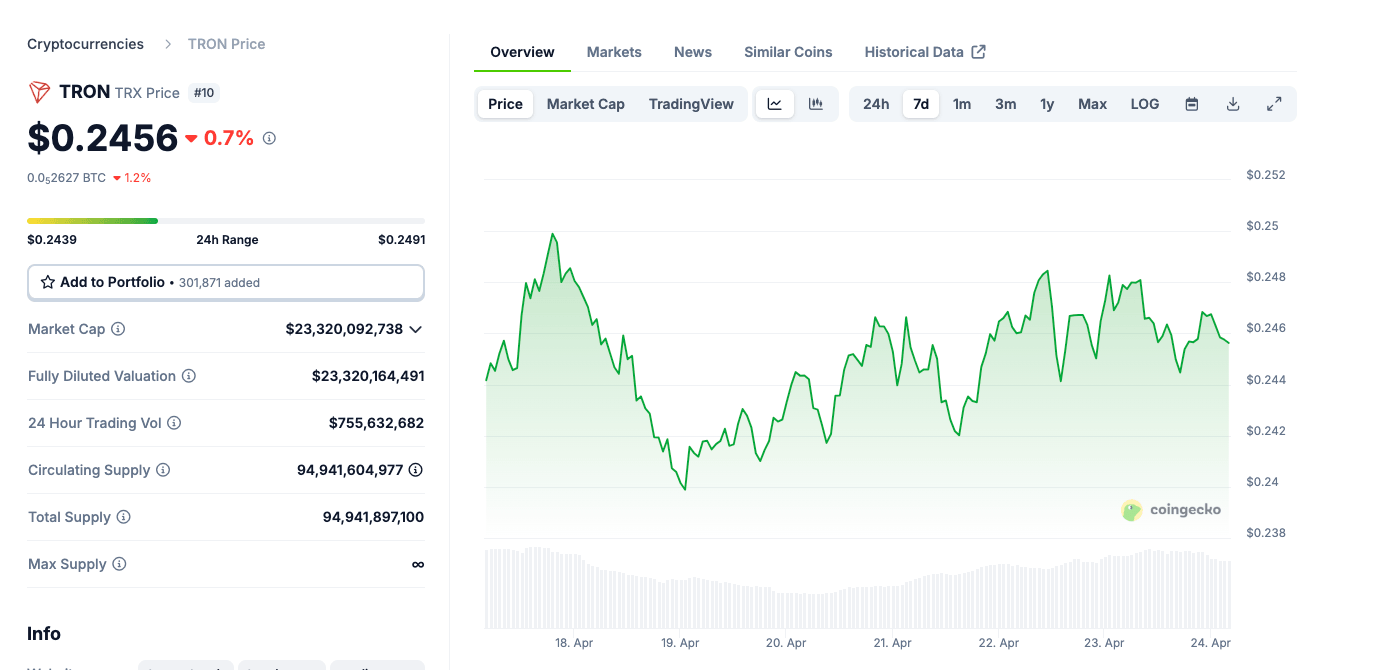This screenshot has width=1380, height=670.
Task: Toggle logarithmic scale with LOG
Action: (1144, 103)
